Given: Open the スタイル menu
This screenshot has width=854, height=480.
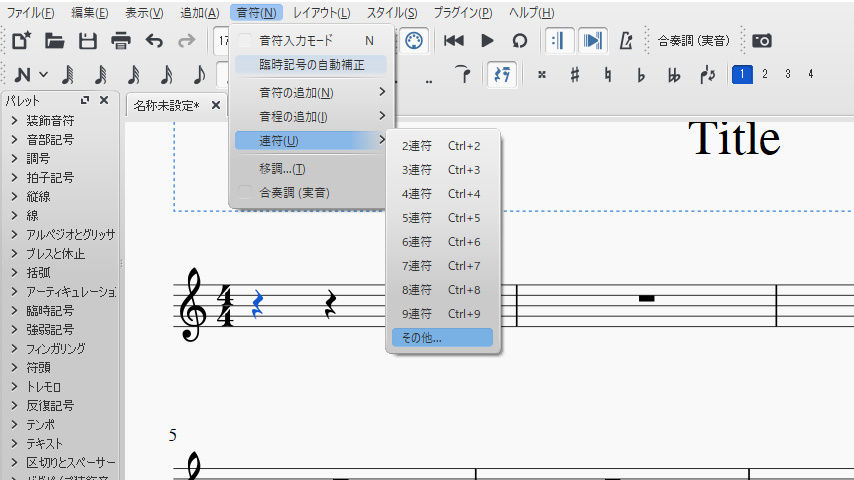Looking at the screenshot, I should [x=392, y=13].
